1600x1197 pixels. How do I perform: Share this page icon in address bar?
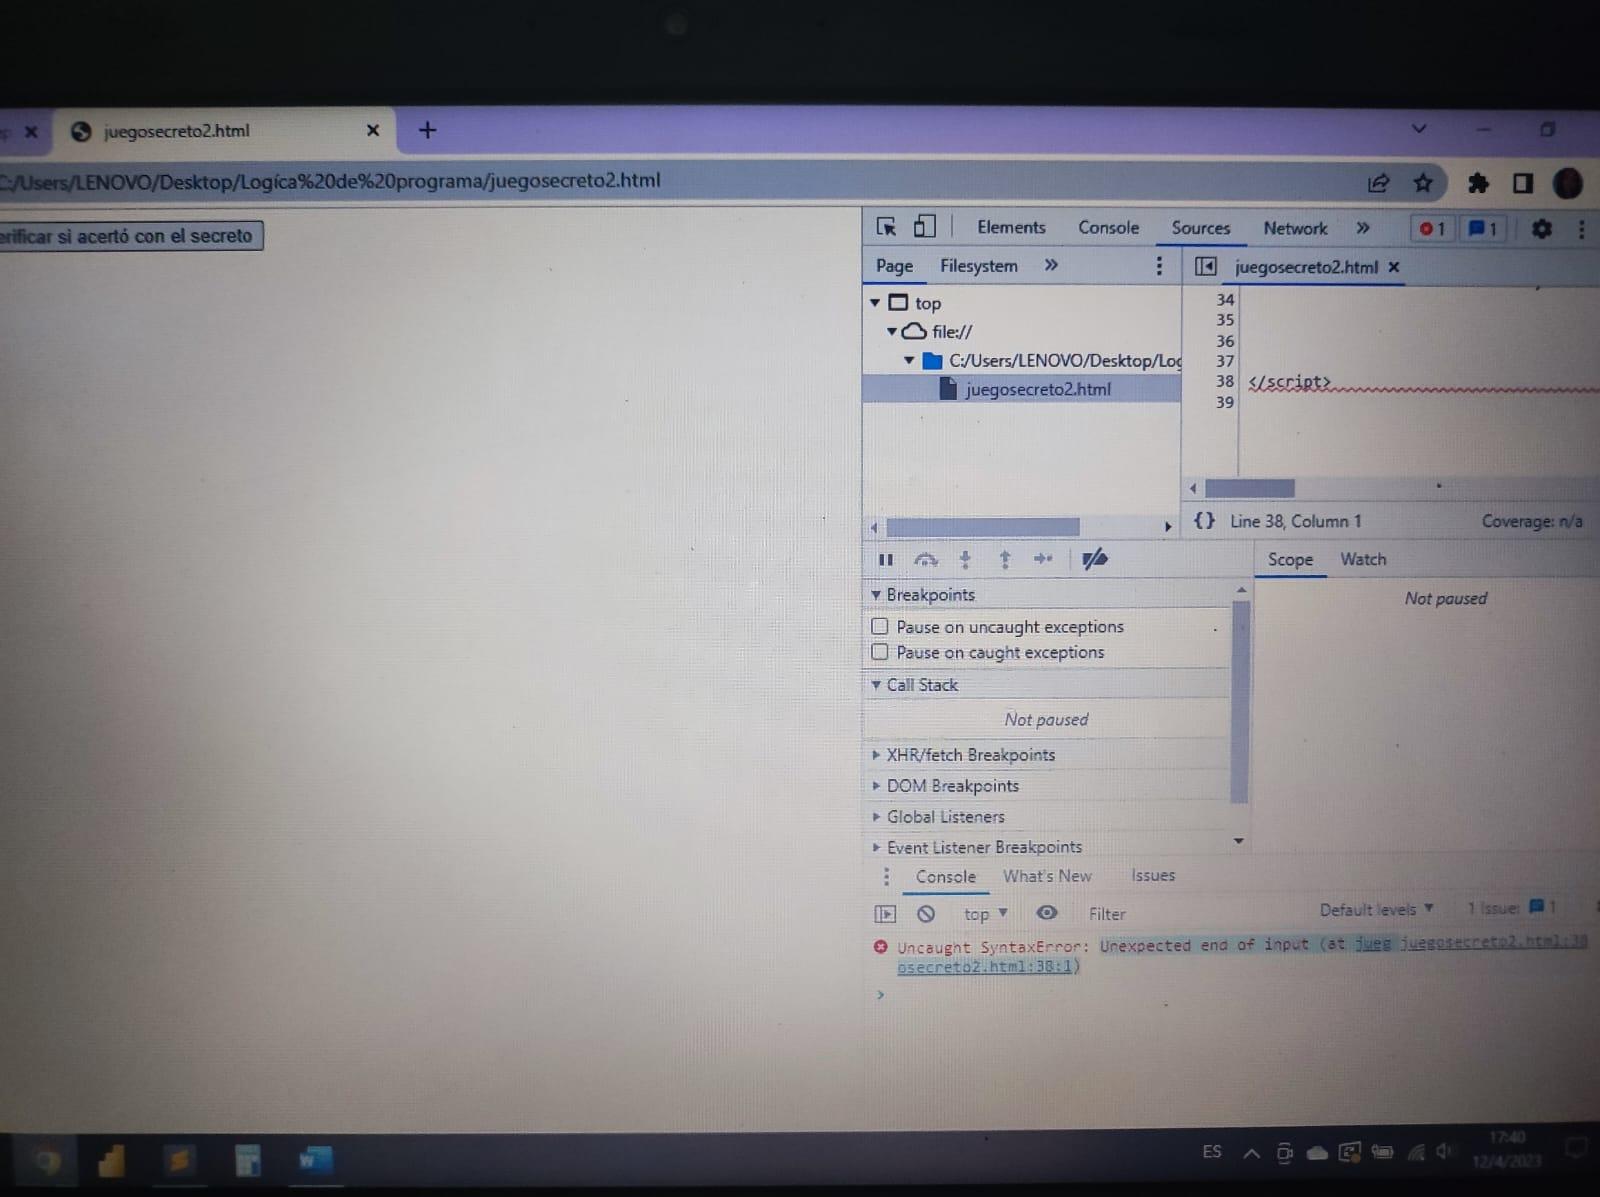click(x=1378, y=182)
